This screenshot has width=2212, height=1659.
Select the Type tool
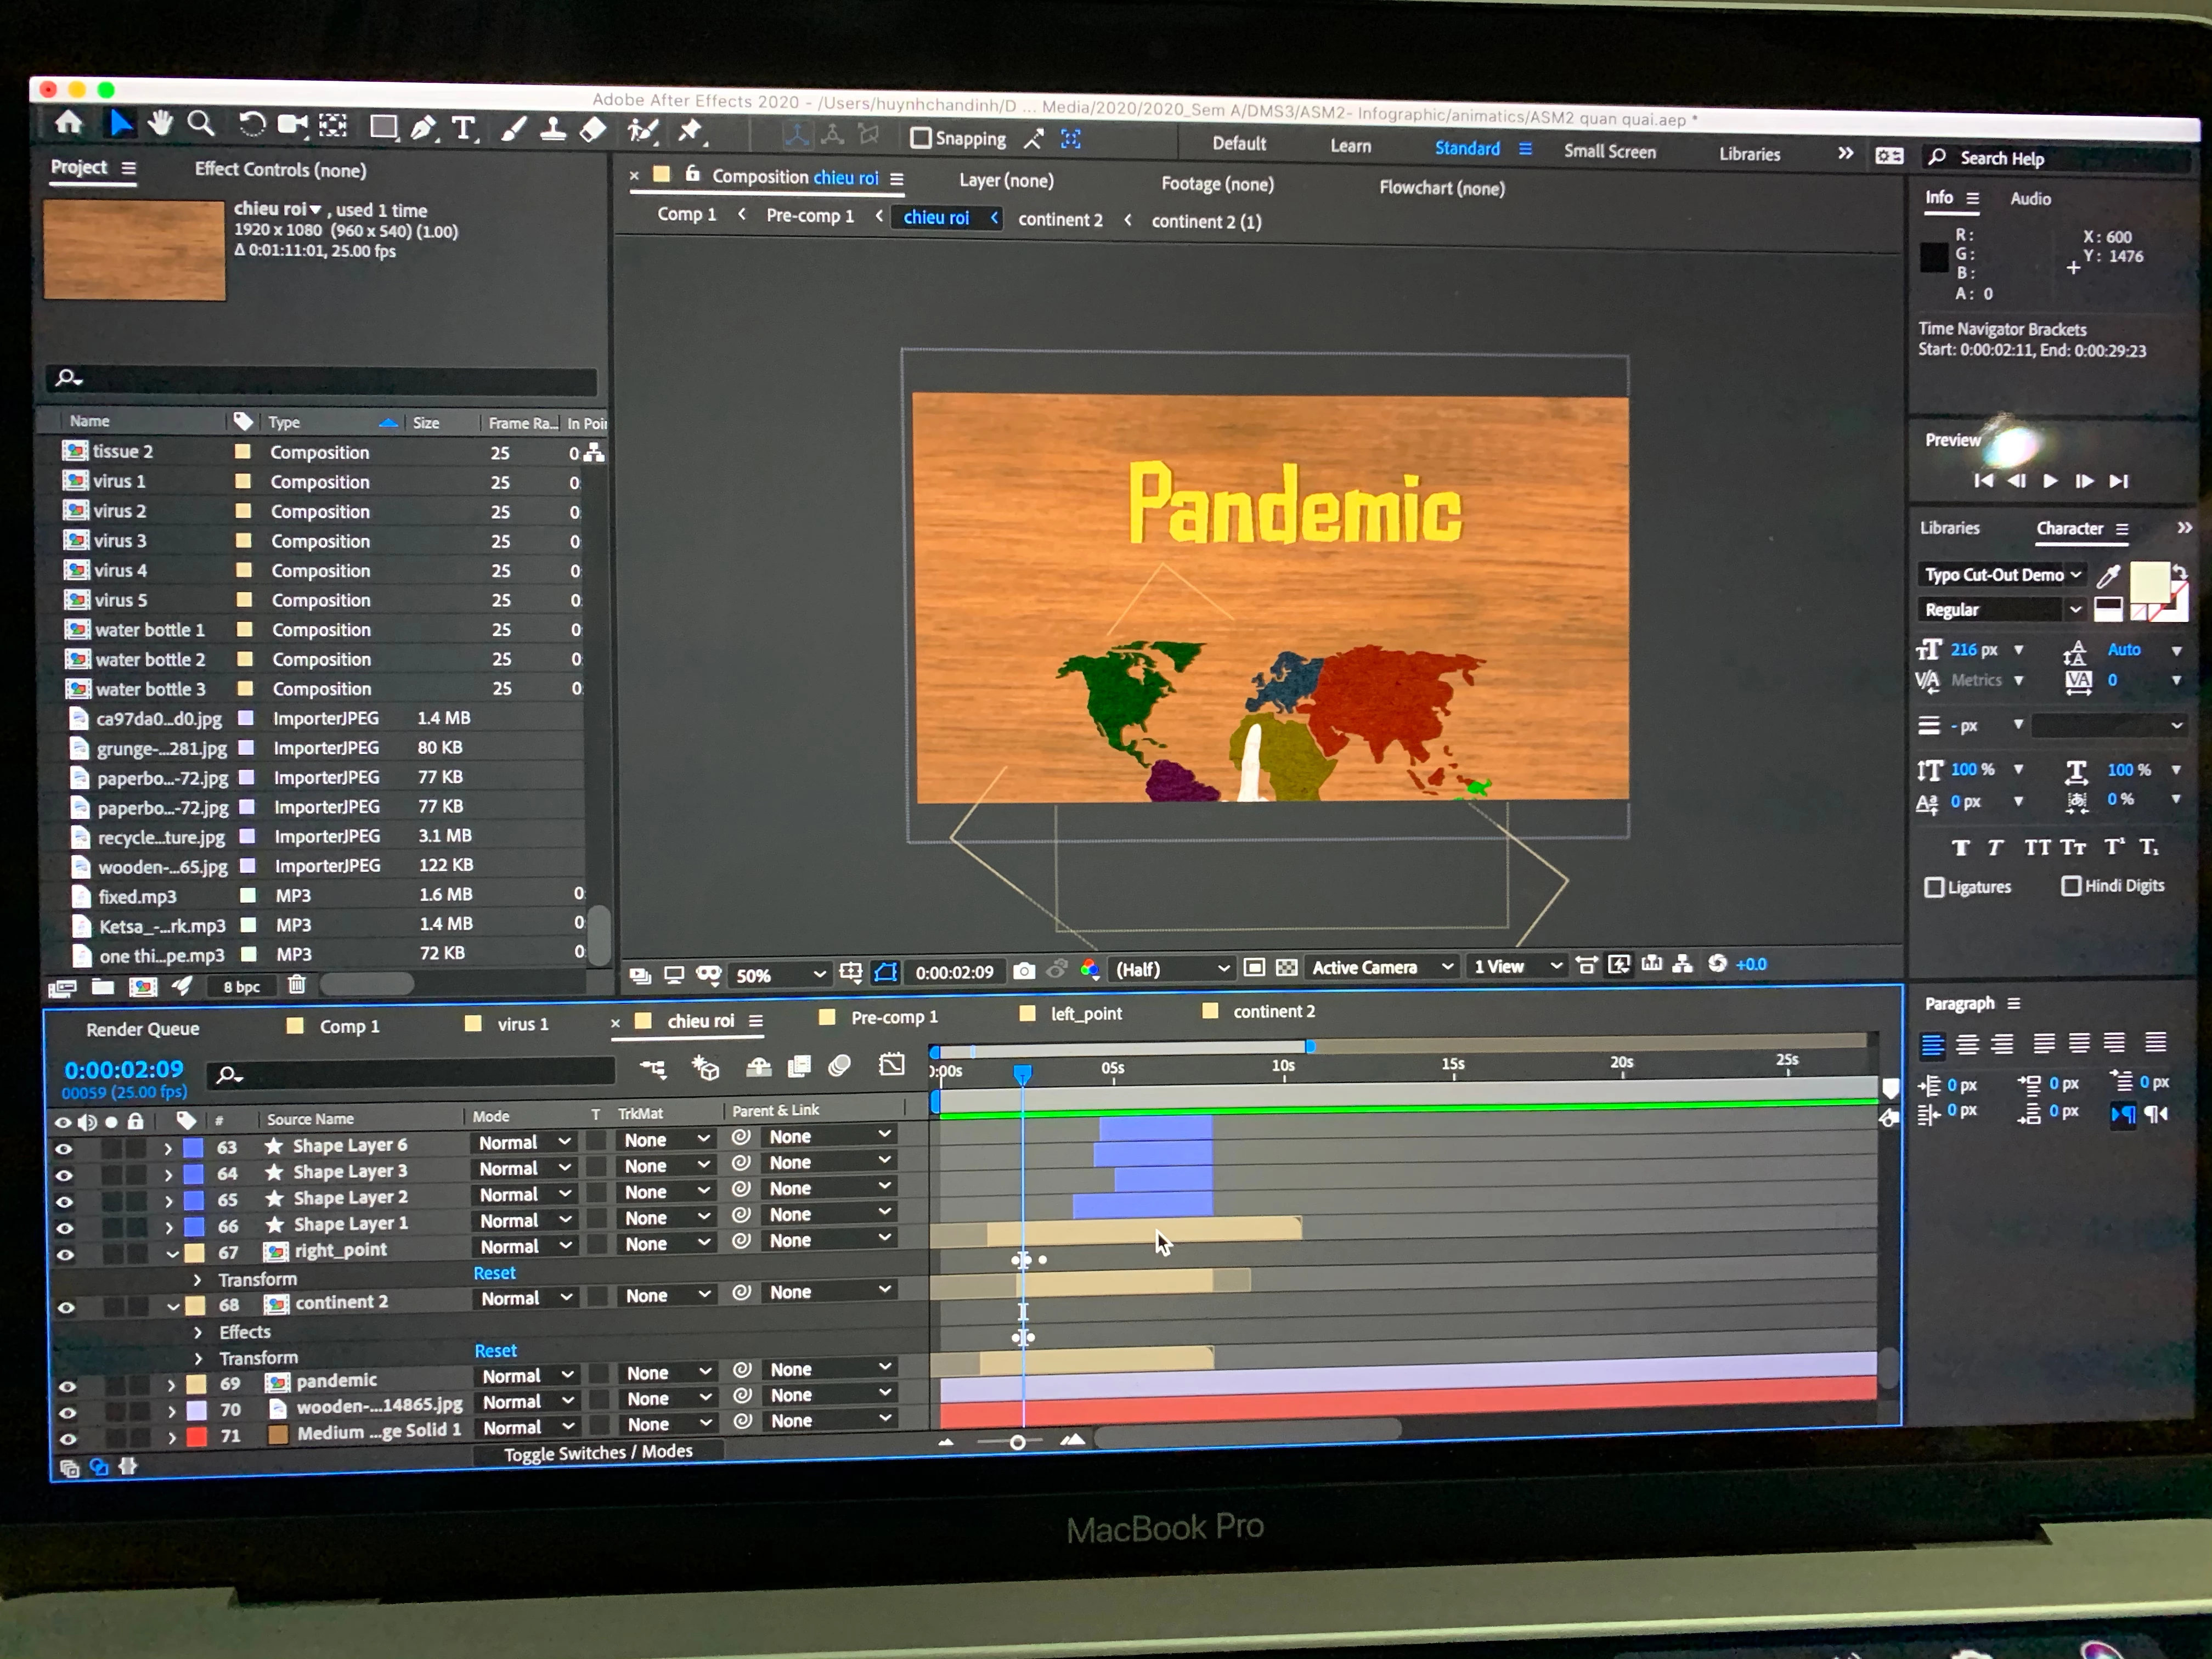pyautogui.click(x=463, y=129)
